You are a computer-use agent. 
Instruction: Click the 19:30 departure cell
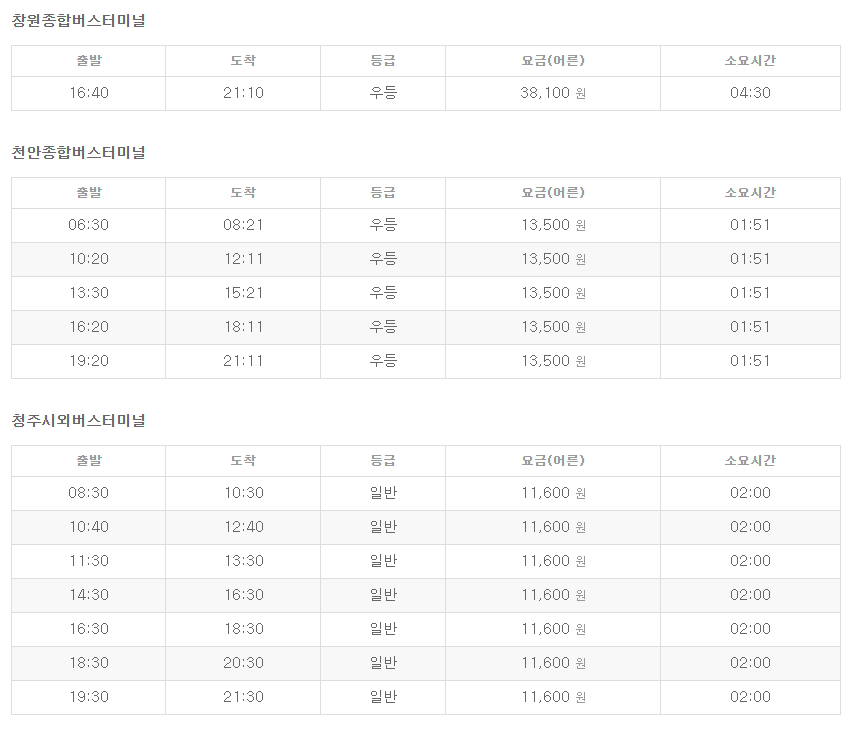click(89, 697)
